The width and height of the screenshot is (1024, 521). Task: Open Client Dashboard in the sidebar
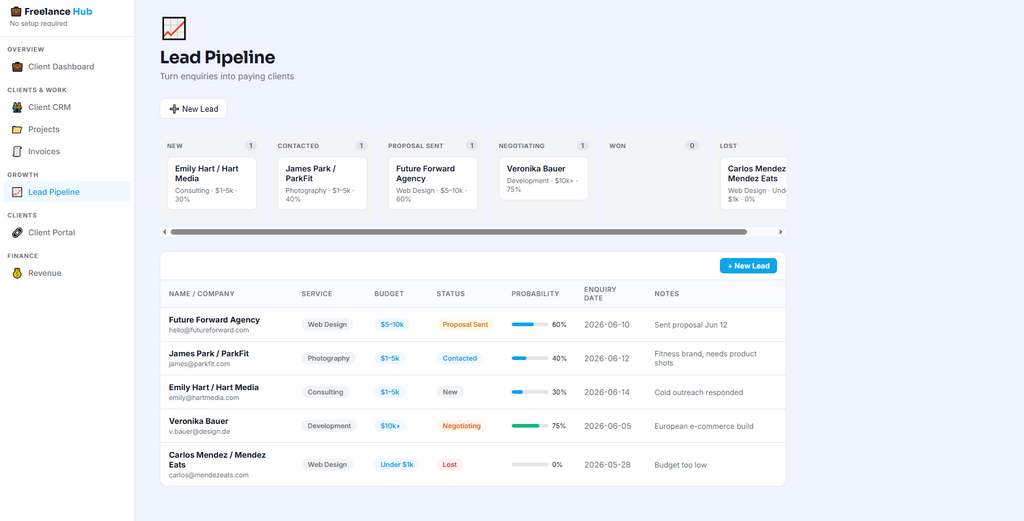pyautogui.click(x=67, y=67)
